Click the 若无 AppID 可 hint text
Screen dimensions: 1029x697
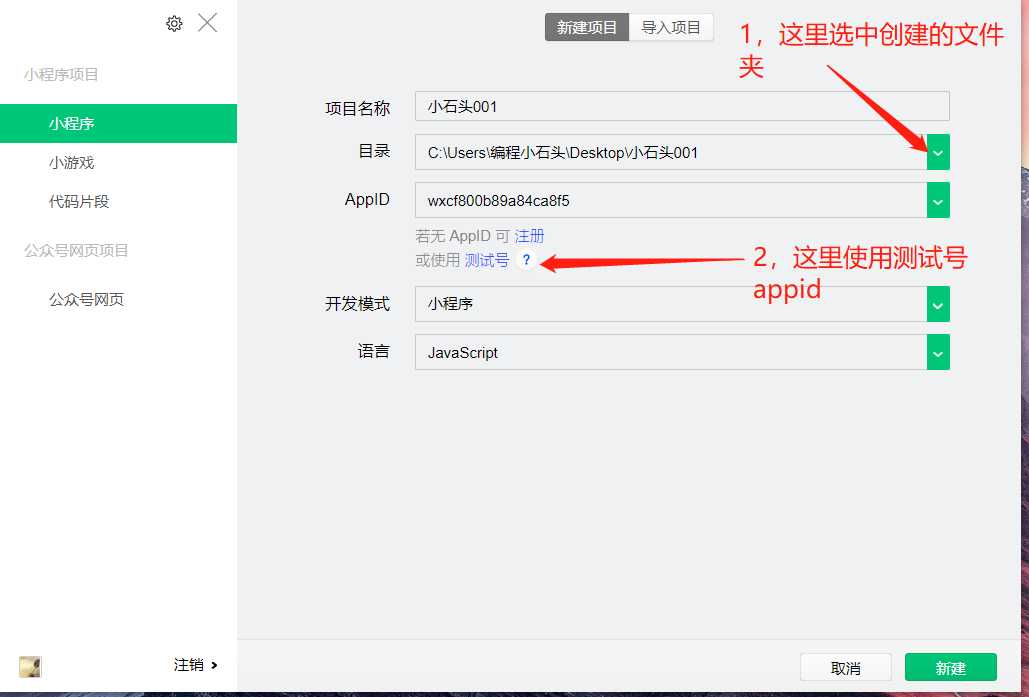pyautogui.click(x=463, y=236)
